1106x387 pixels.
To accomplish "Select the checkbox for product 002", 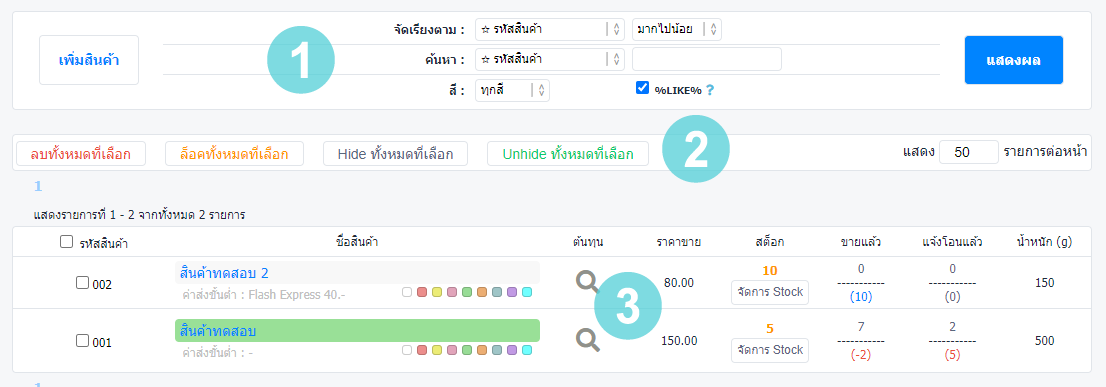I will tap(82, 283).
